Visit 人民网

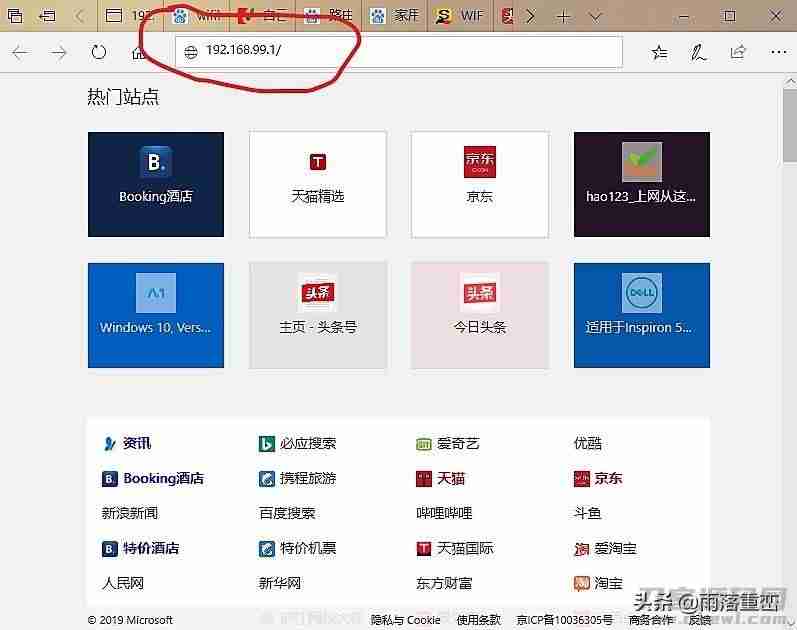122,583
